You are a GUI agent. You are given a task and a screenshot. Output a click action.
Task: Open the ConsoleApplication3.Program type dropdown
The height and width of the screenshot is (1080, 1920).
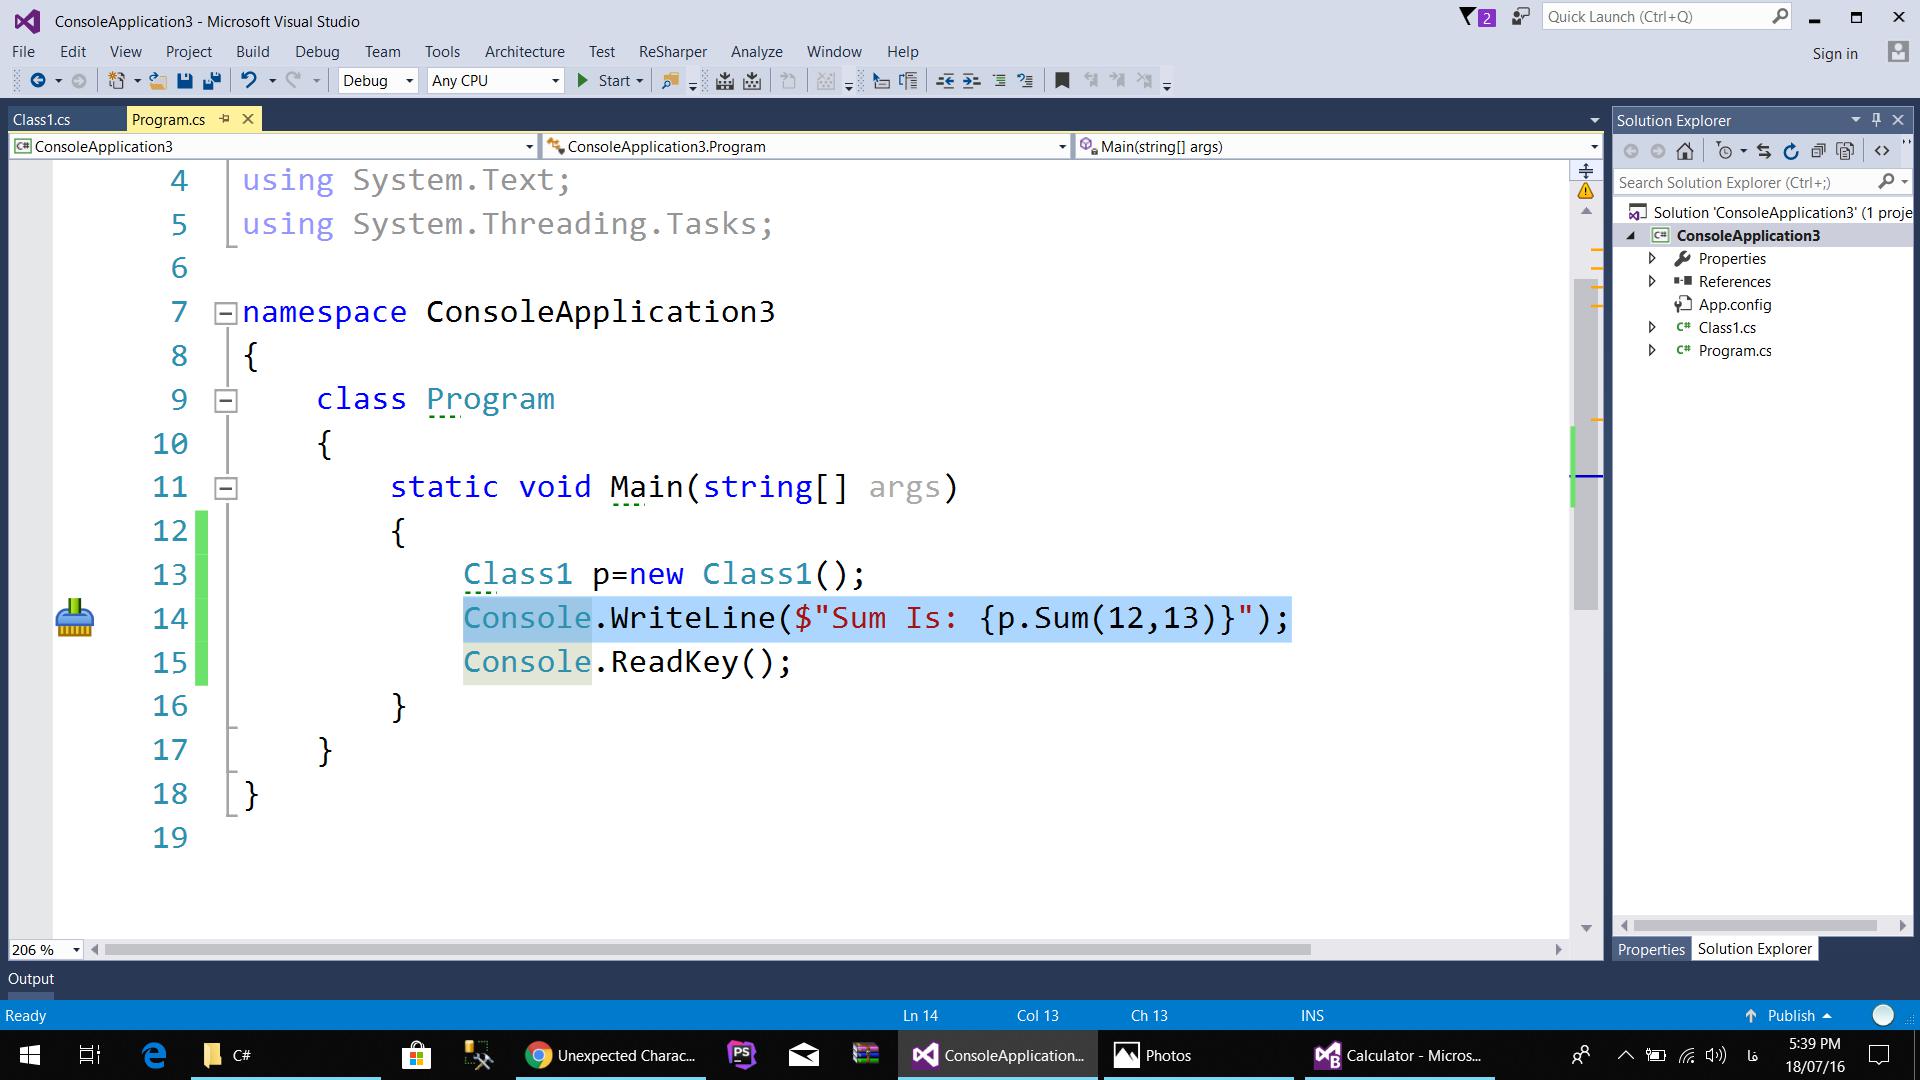coord(807,147)
